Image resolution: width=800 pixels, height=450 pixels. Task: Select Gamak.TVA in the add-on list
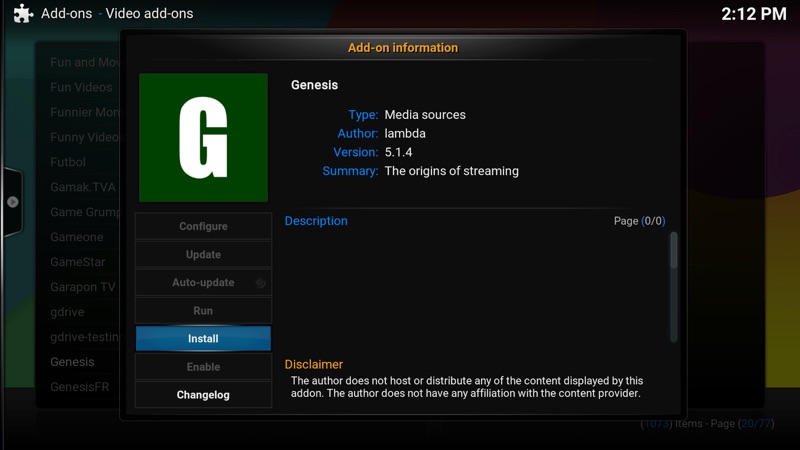click(83, 187)
